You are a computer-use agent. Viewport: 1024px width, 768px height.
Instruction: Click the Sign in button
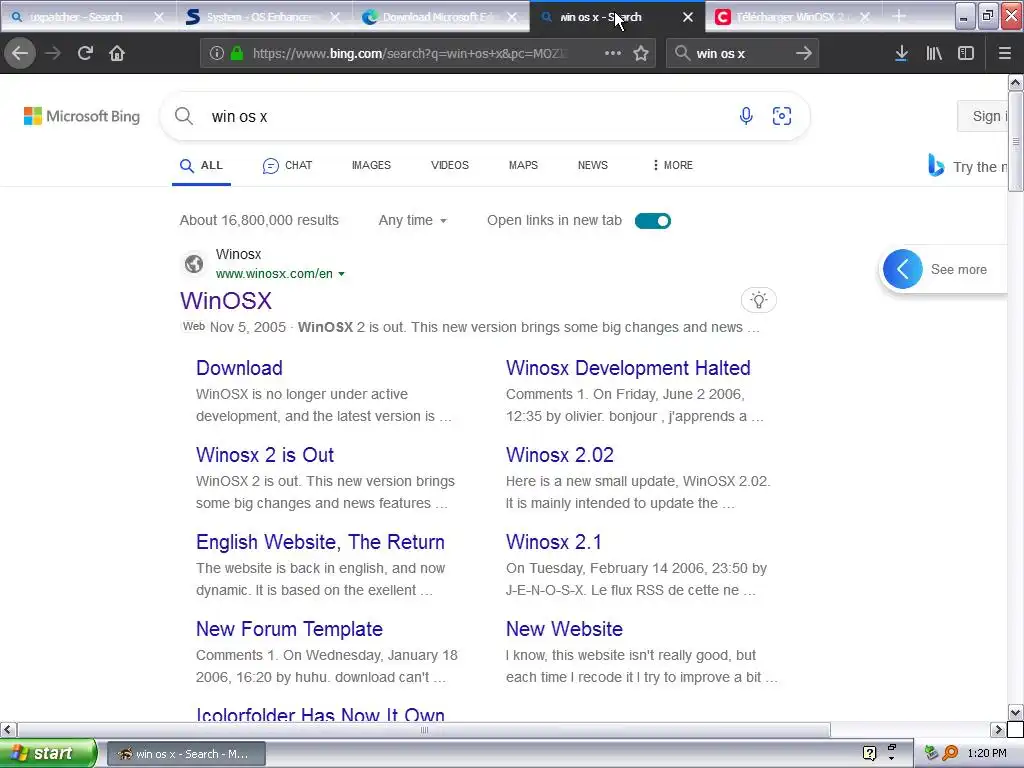(983, 116)
